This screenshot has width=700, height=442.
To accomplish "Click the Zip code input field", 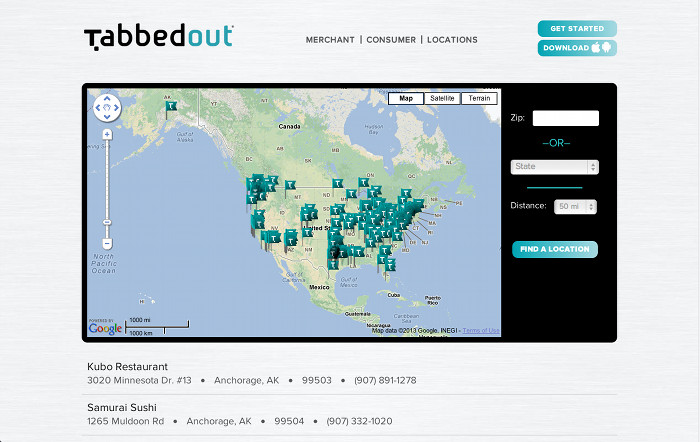I will click(x=565, y=118).
